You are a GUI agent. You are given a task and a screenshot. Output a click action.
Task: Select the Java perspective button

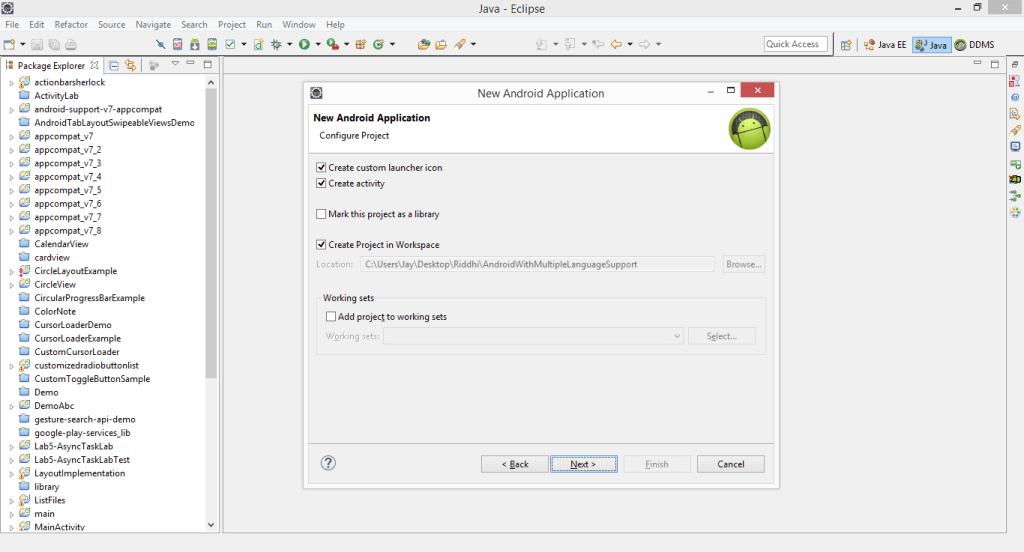click(x=931, y=44)
